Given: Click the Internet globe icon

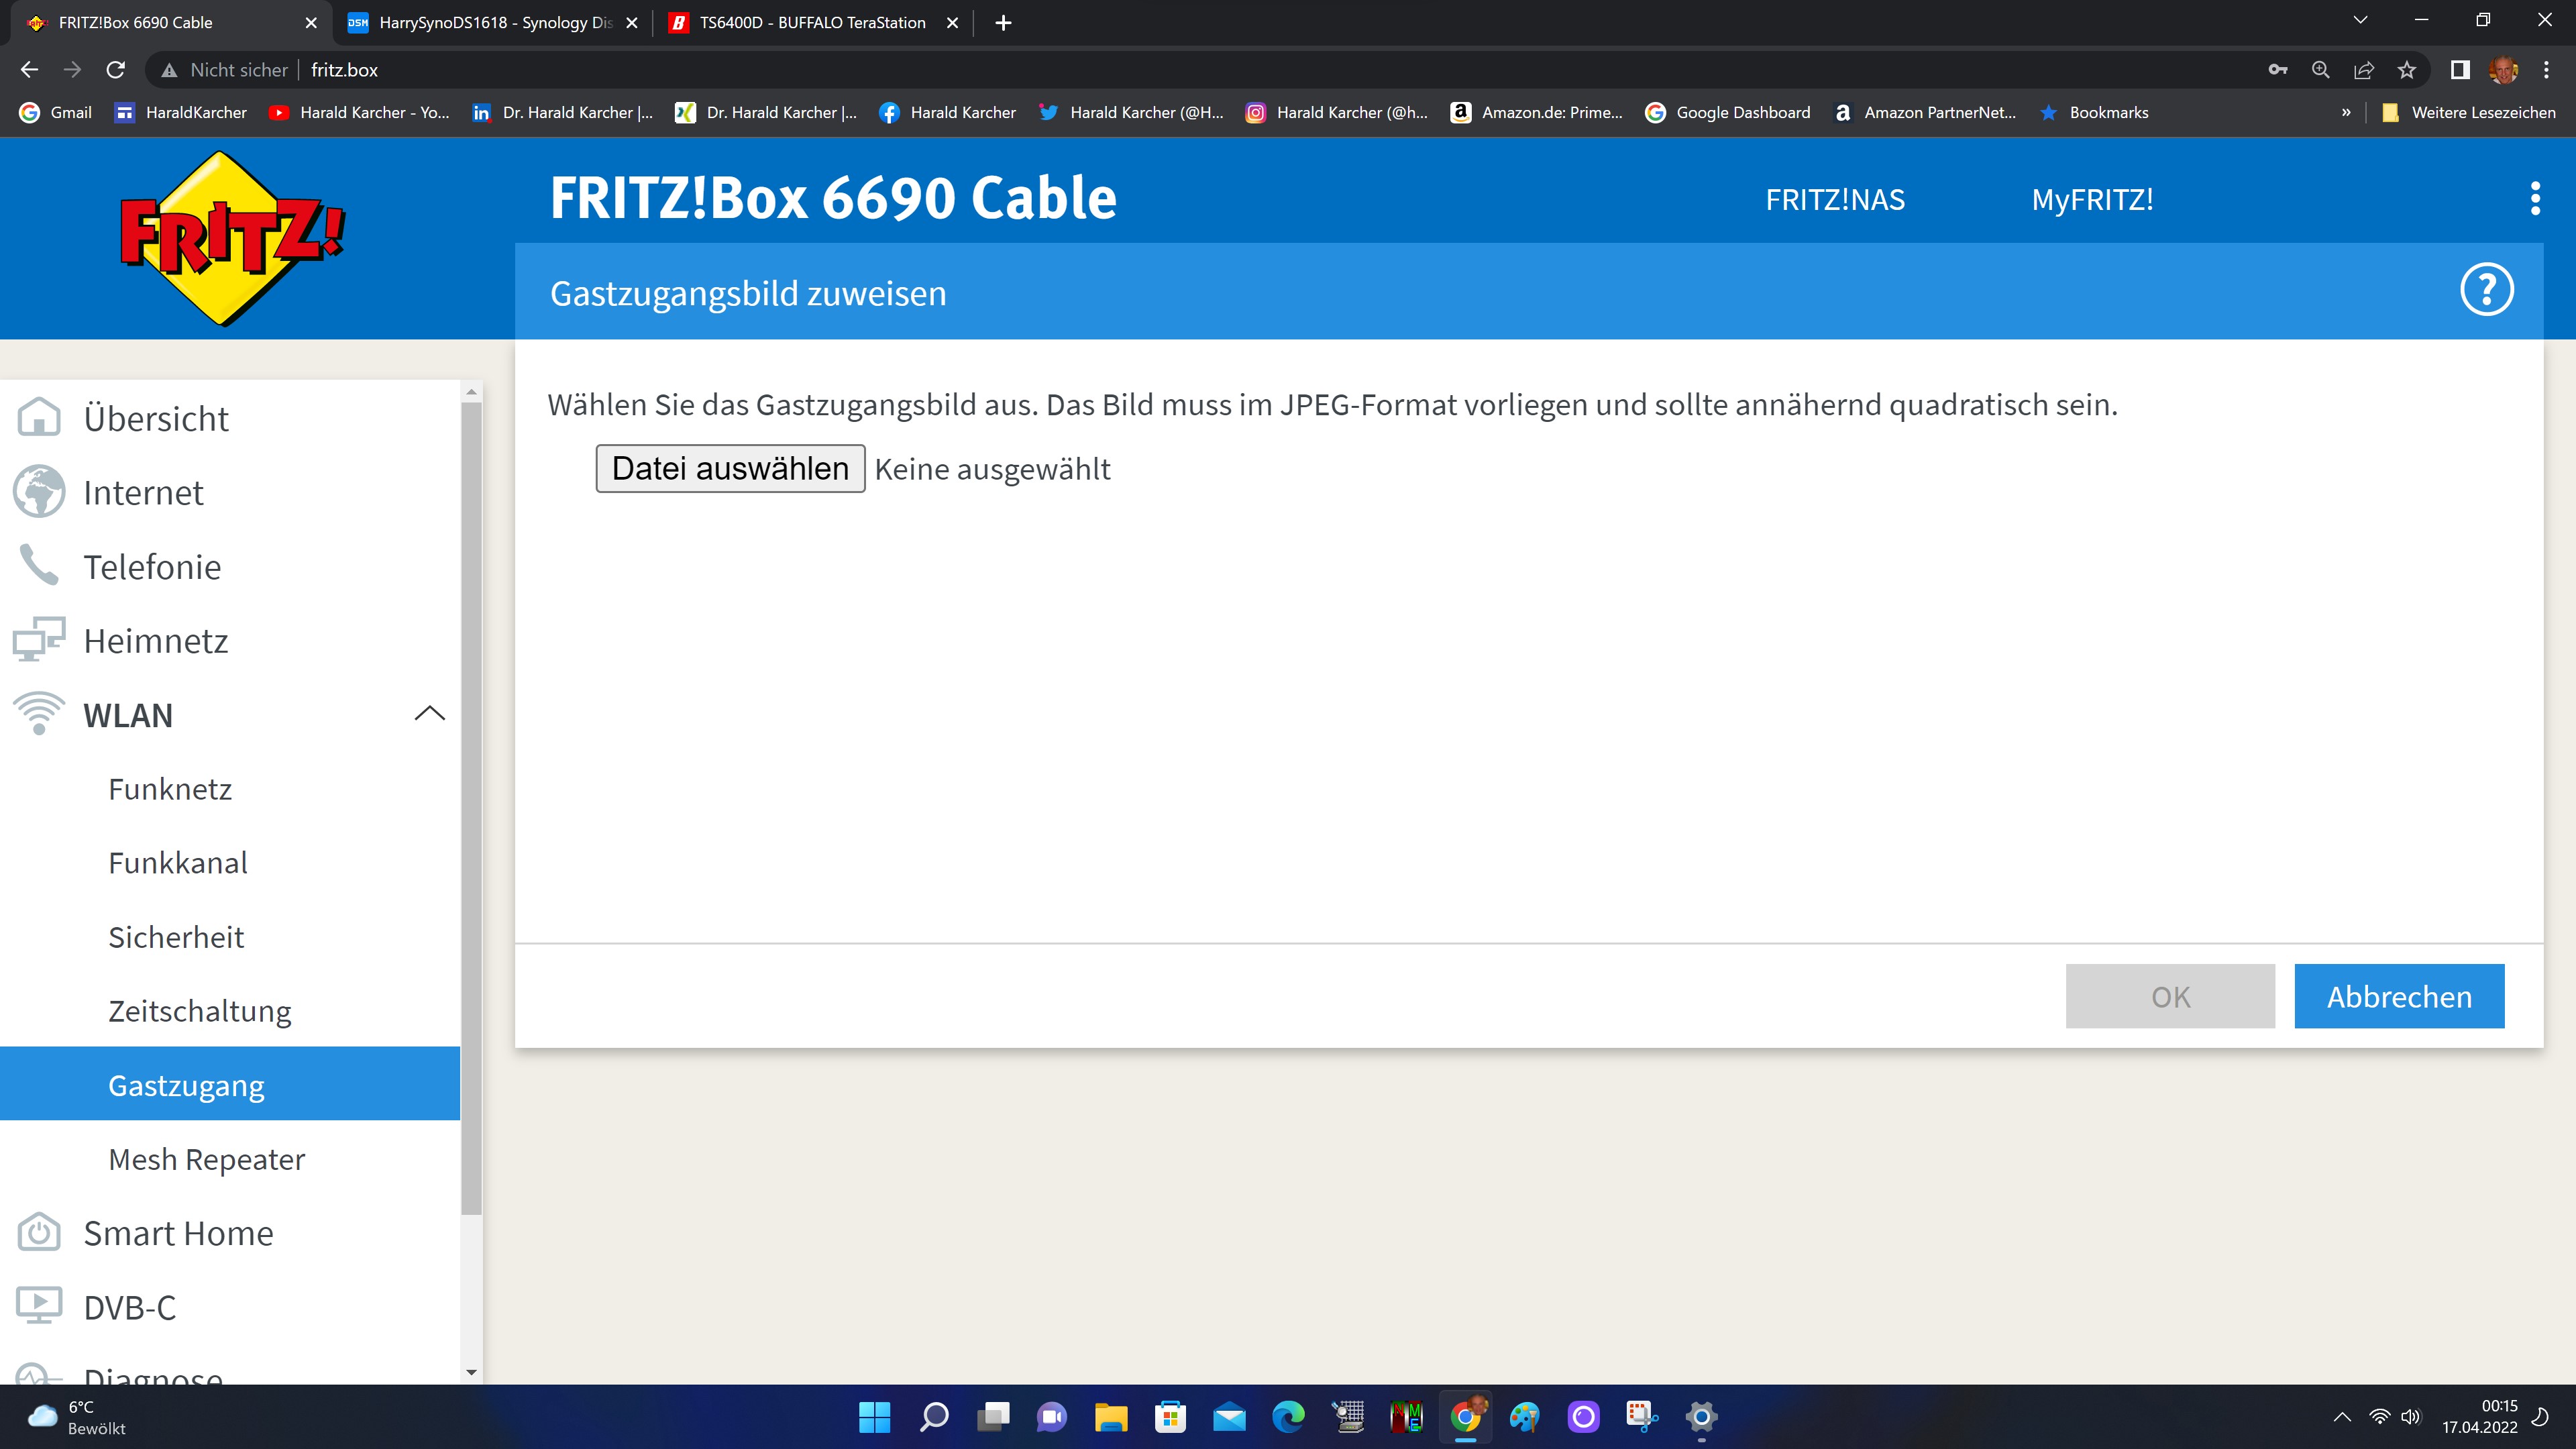Looking at the screenshot, I should 39,491.
